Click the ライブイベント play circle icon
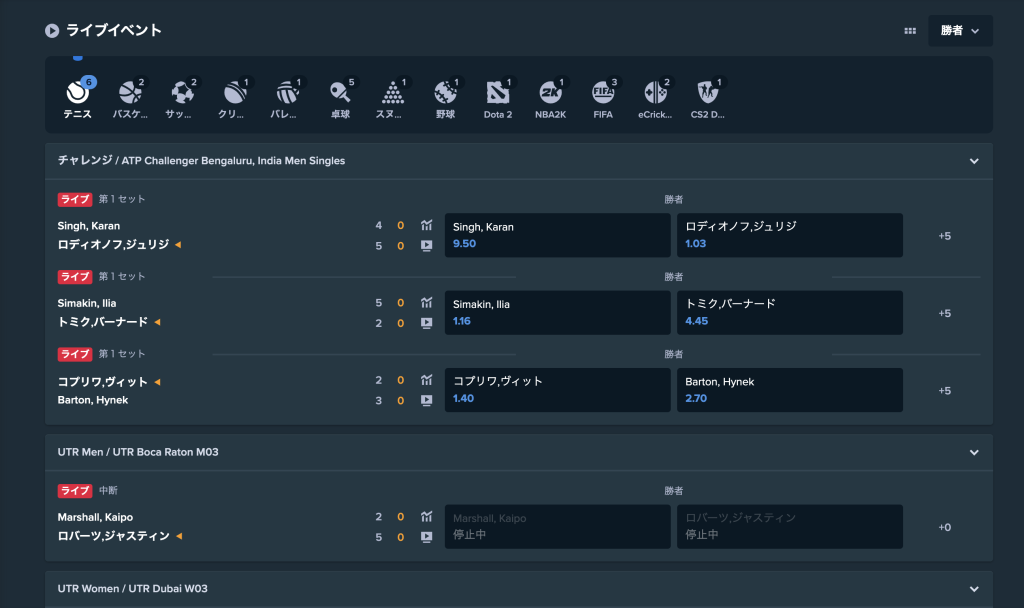1024x608 pixels. (x=52, y=31)
